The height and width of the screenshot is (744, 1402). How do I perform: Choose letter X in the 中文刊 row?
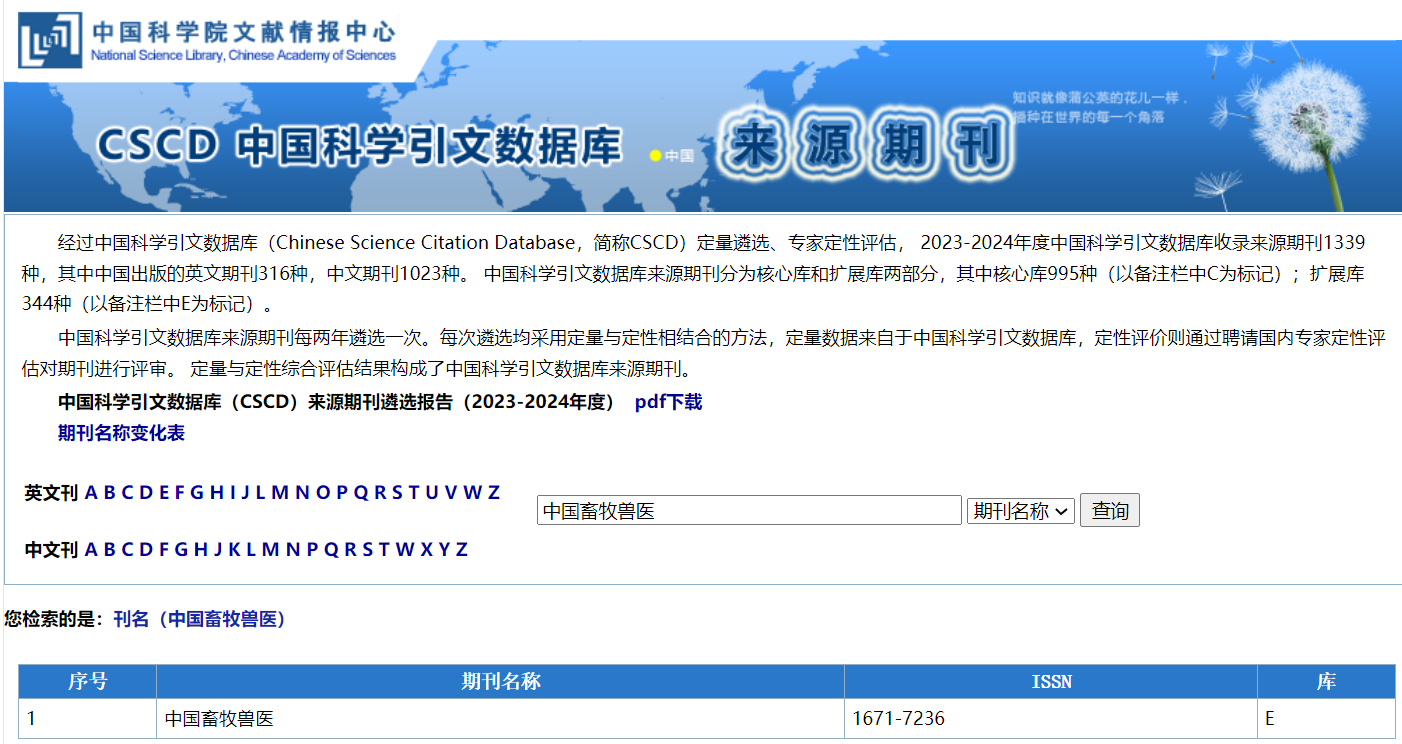click(427, 550)
